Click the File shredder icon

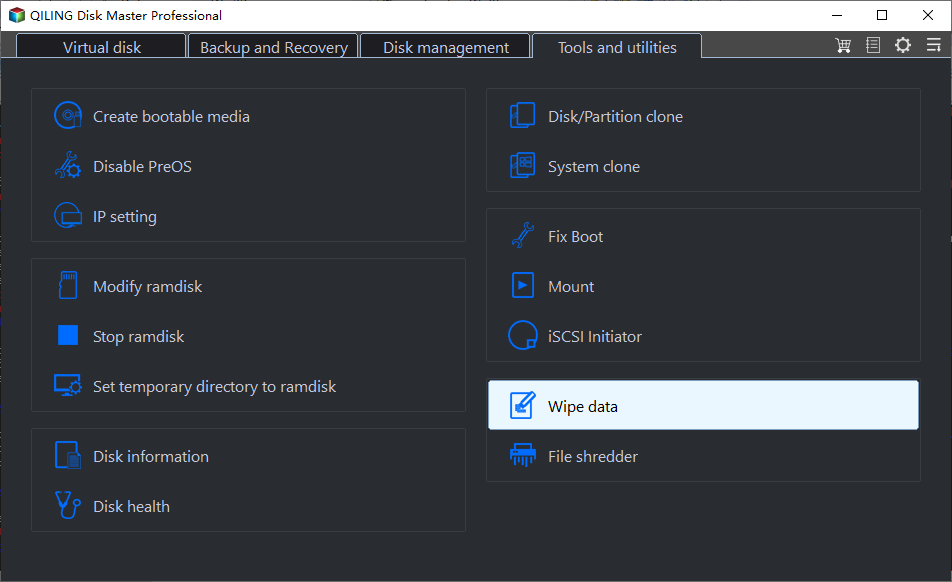523,455
